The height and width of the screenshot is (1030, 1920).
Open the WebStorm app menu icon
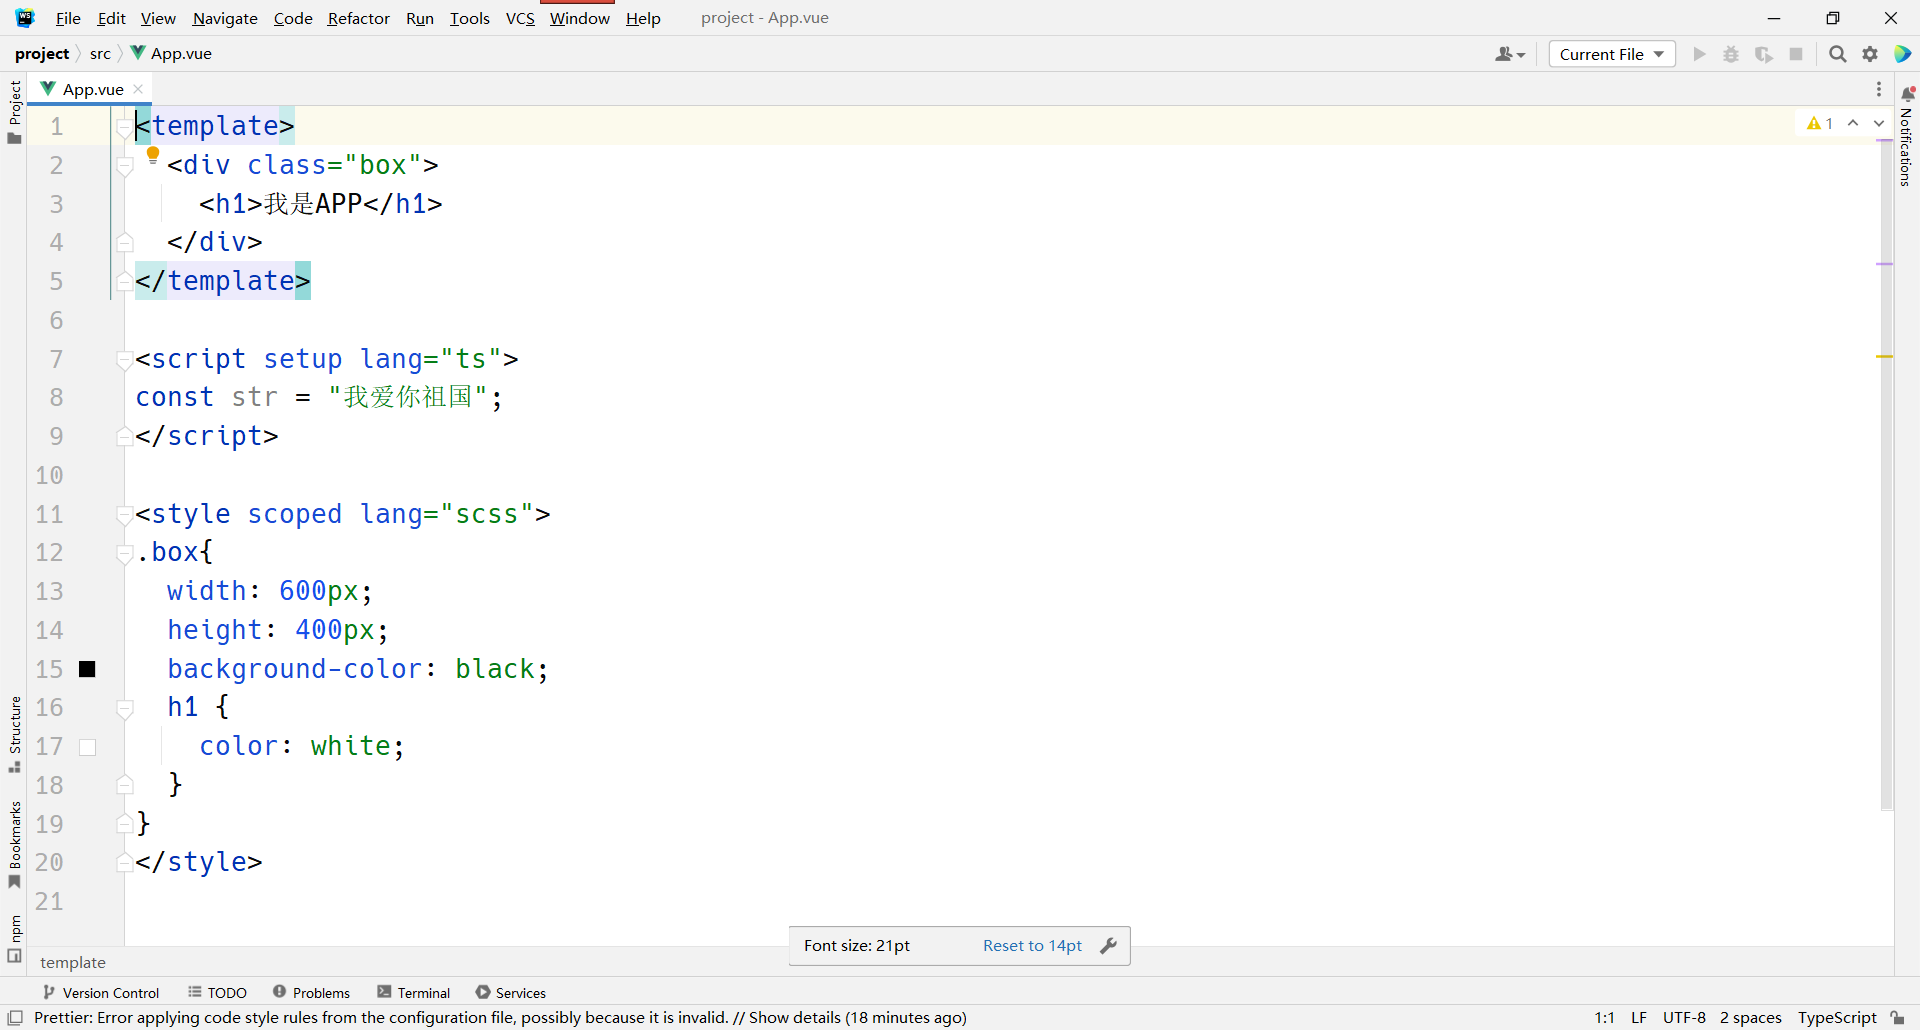coord(25,18)
